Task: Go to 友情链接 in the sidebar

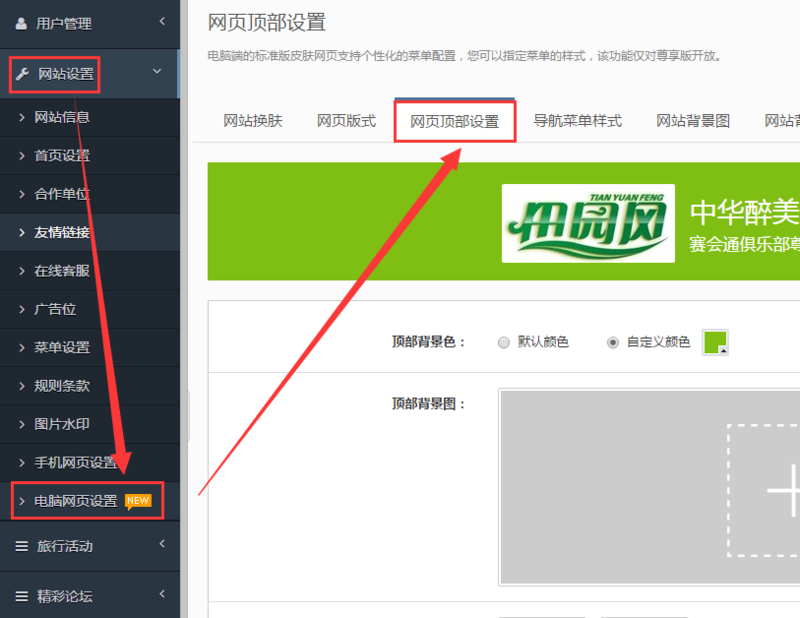Action: tap(62, 232)
